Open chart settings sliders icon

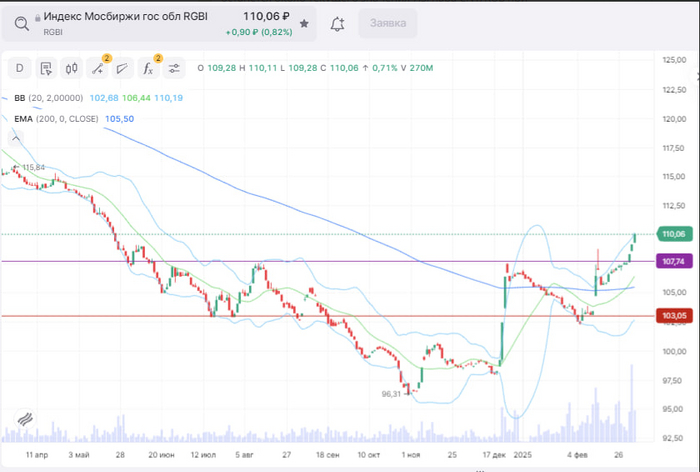click(174, 68)
